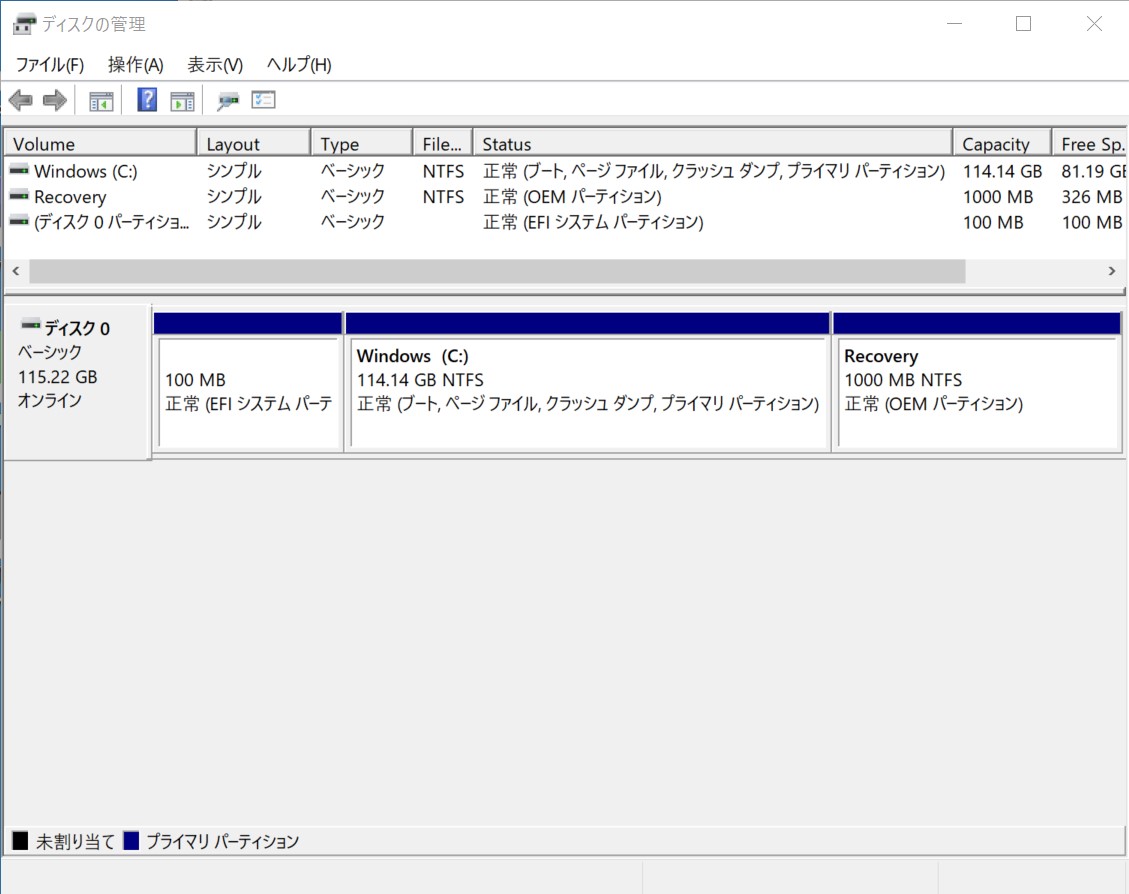
Task: Open the blue Help question mark icon
Action: [x=147, y=100]
